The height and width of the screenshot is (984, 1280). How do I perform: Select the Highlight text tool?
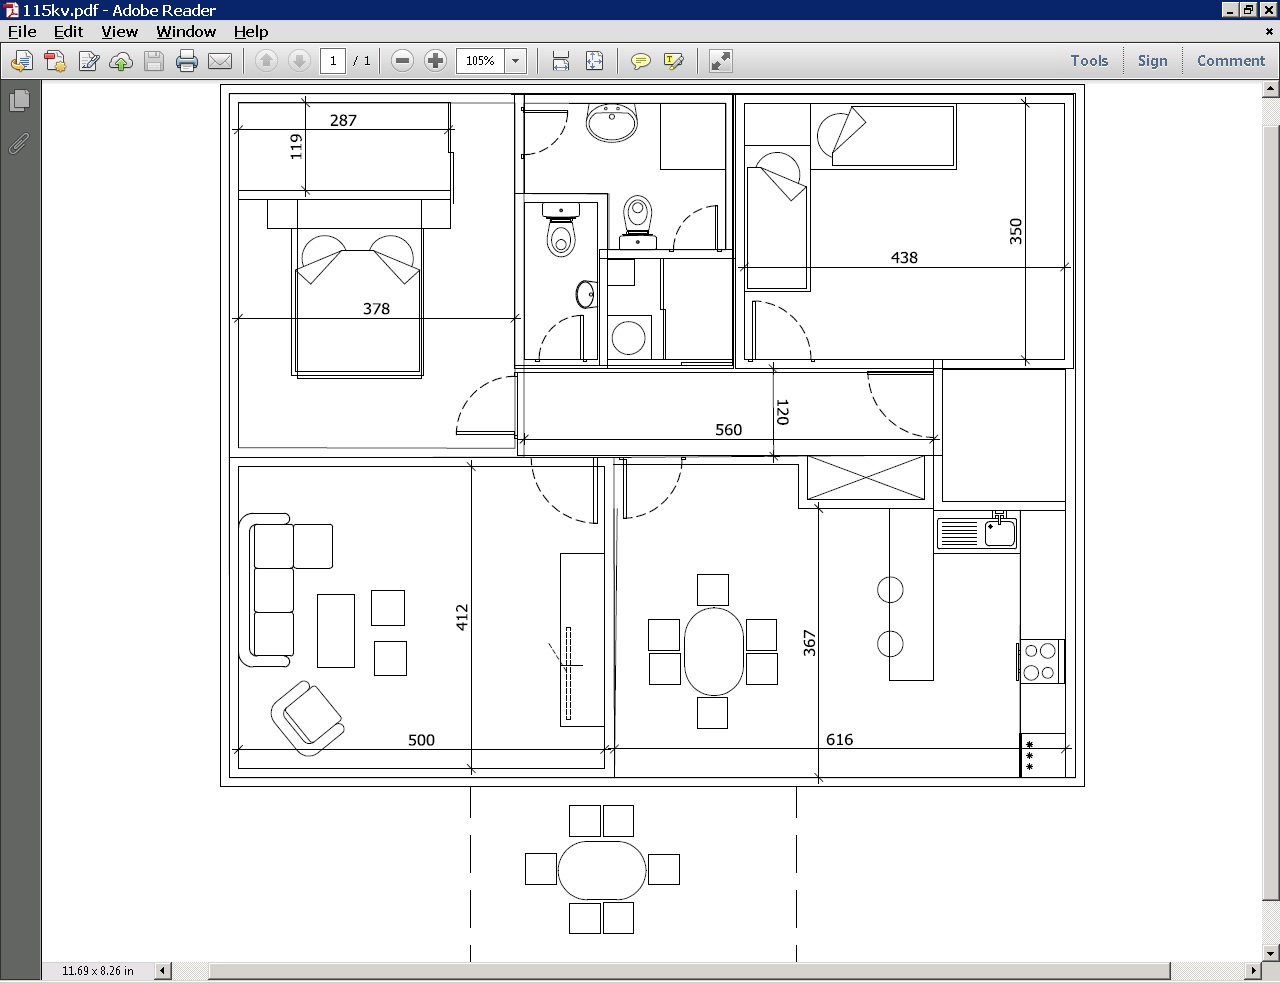tap(674, 62)
